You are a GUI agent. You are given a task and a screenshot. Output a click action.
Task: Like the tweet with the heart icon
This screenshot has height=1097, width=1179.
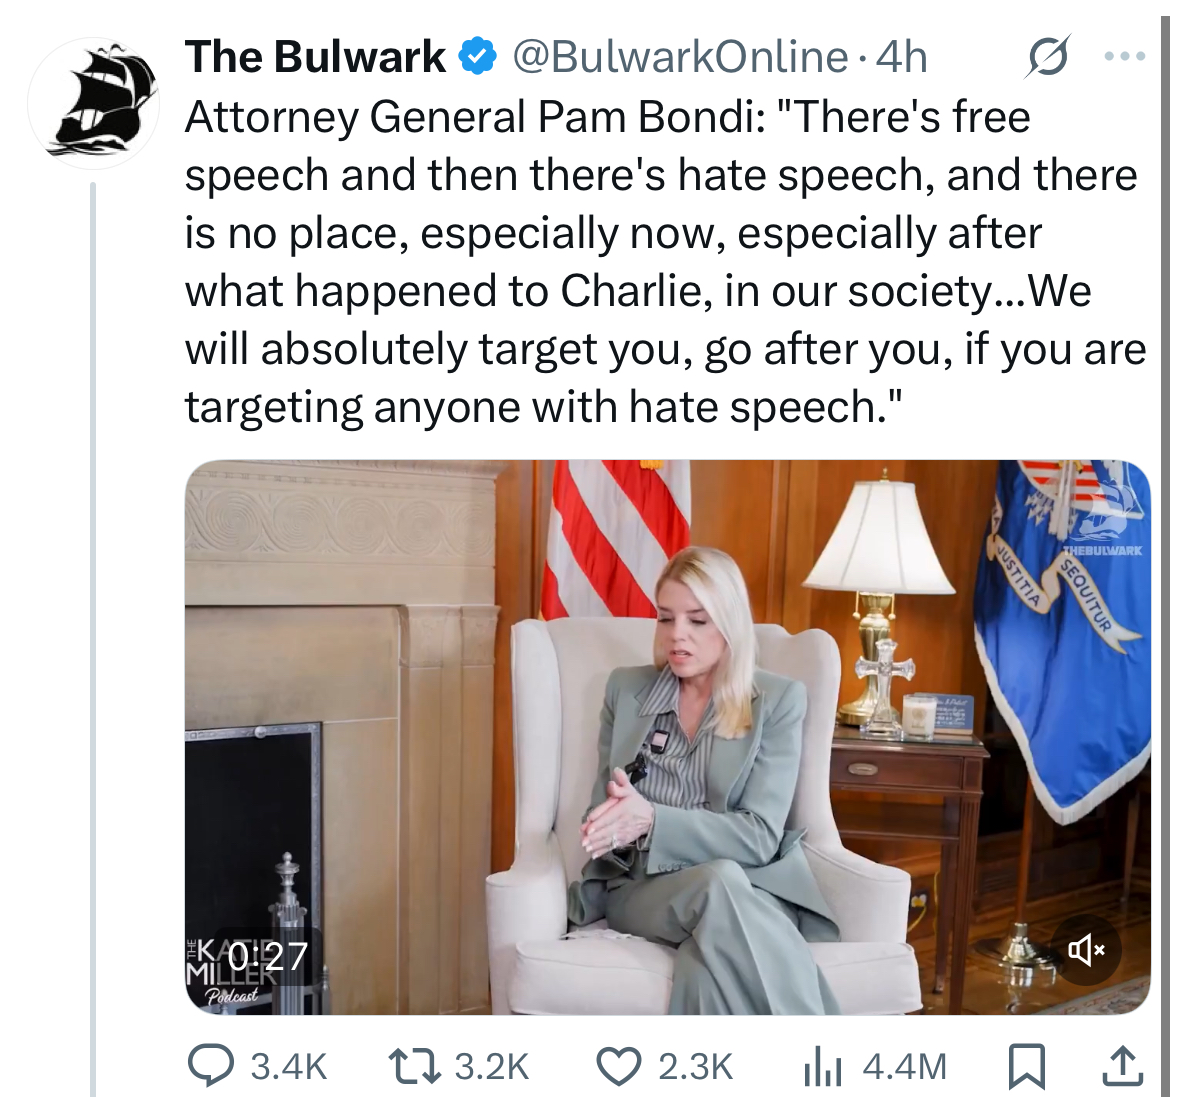click(619, 1067)
